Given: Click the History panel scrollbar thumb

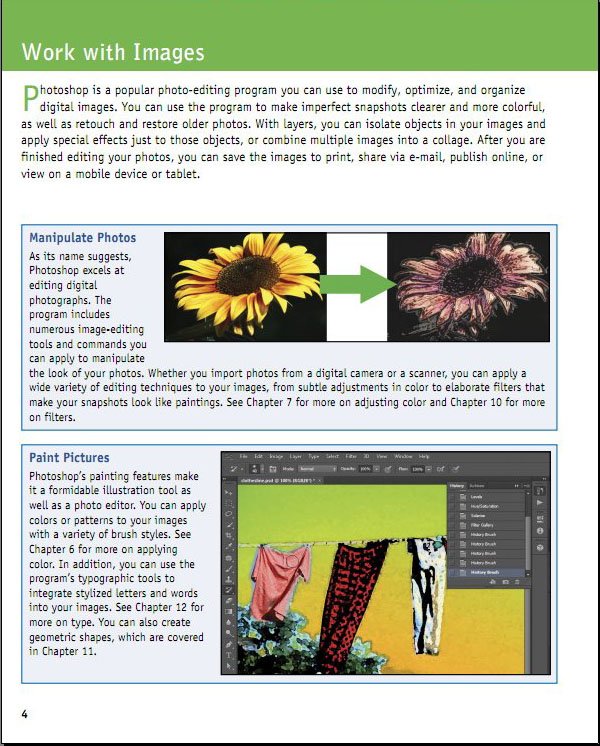Looking at the screenshot, I should [528, 543].
